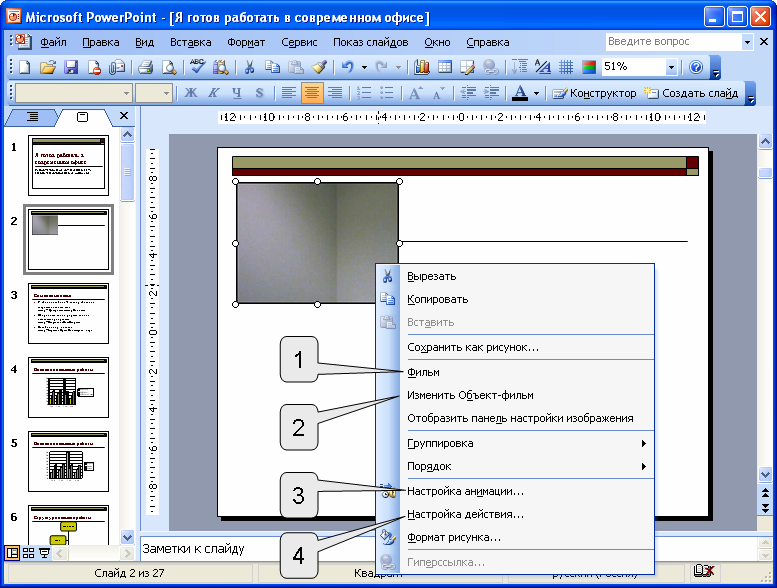Click the Undo arrow icon
777x588 pixels.
347,67
